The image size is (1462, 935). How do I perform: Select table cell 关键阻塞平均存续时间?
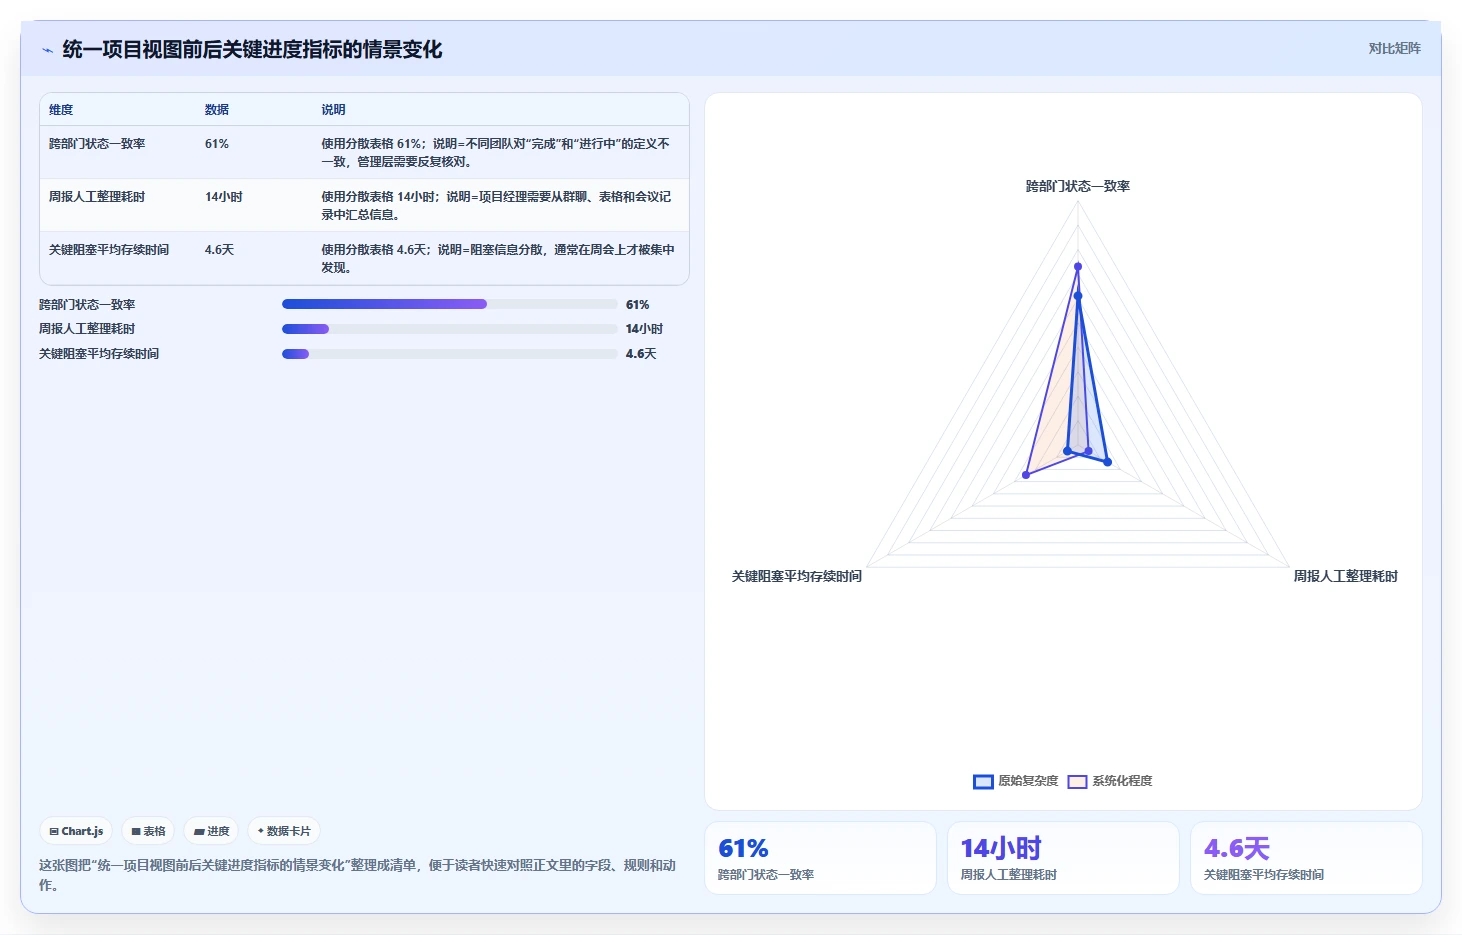click(109, 250)
